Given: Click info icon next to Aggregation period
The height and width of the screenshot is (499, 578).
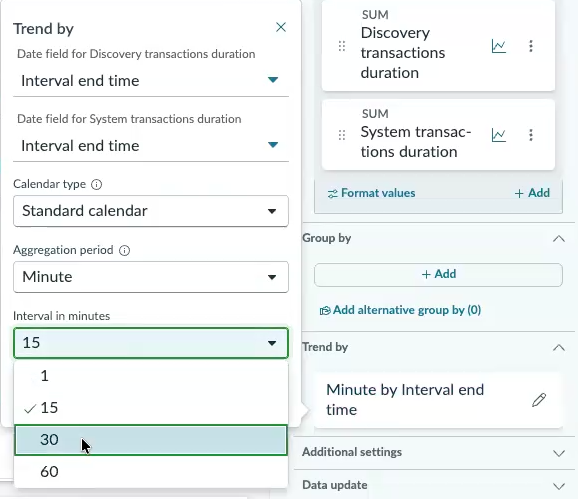Looking at the screenshot, I should point(125,251).
